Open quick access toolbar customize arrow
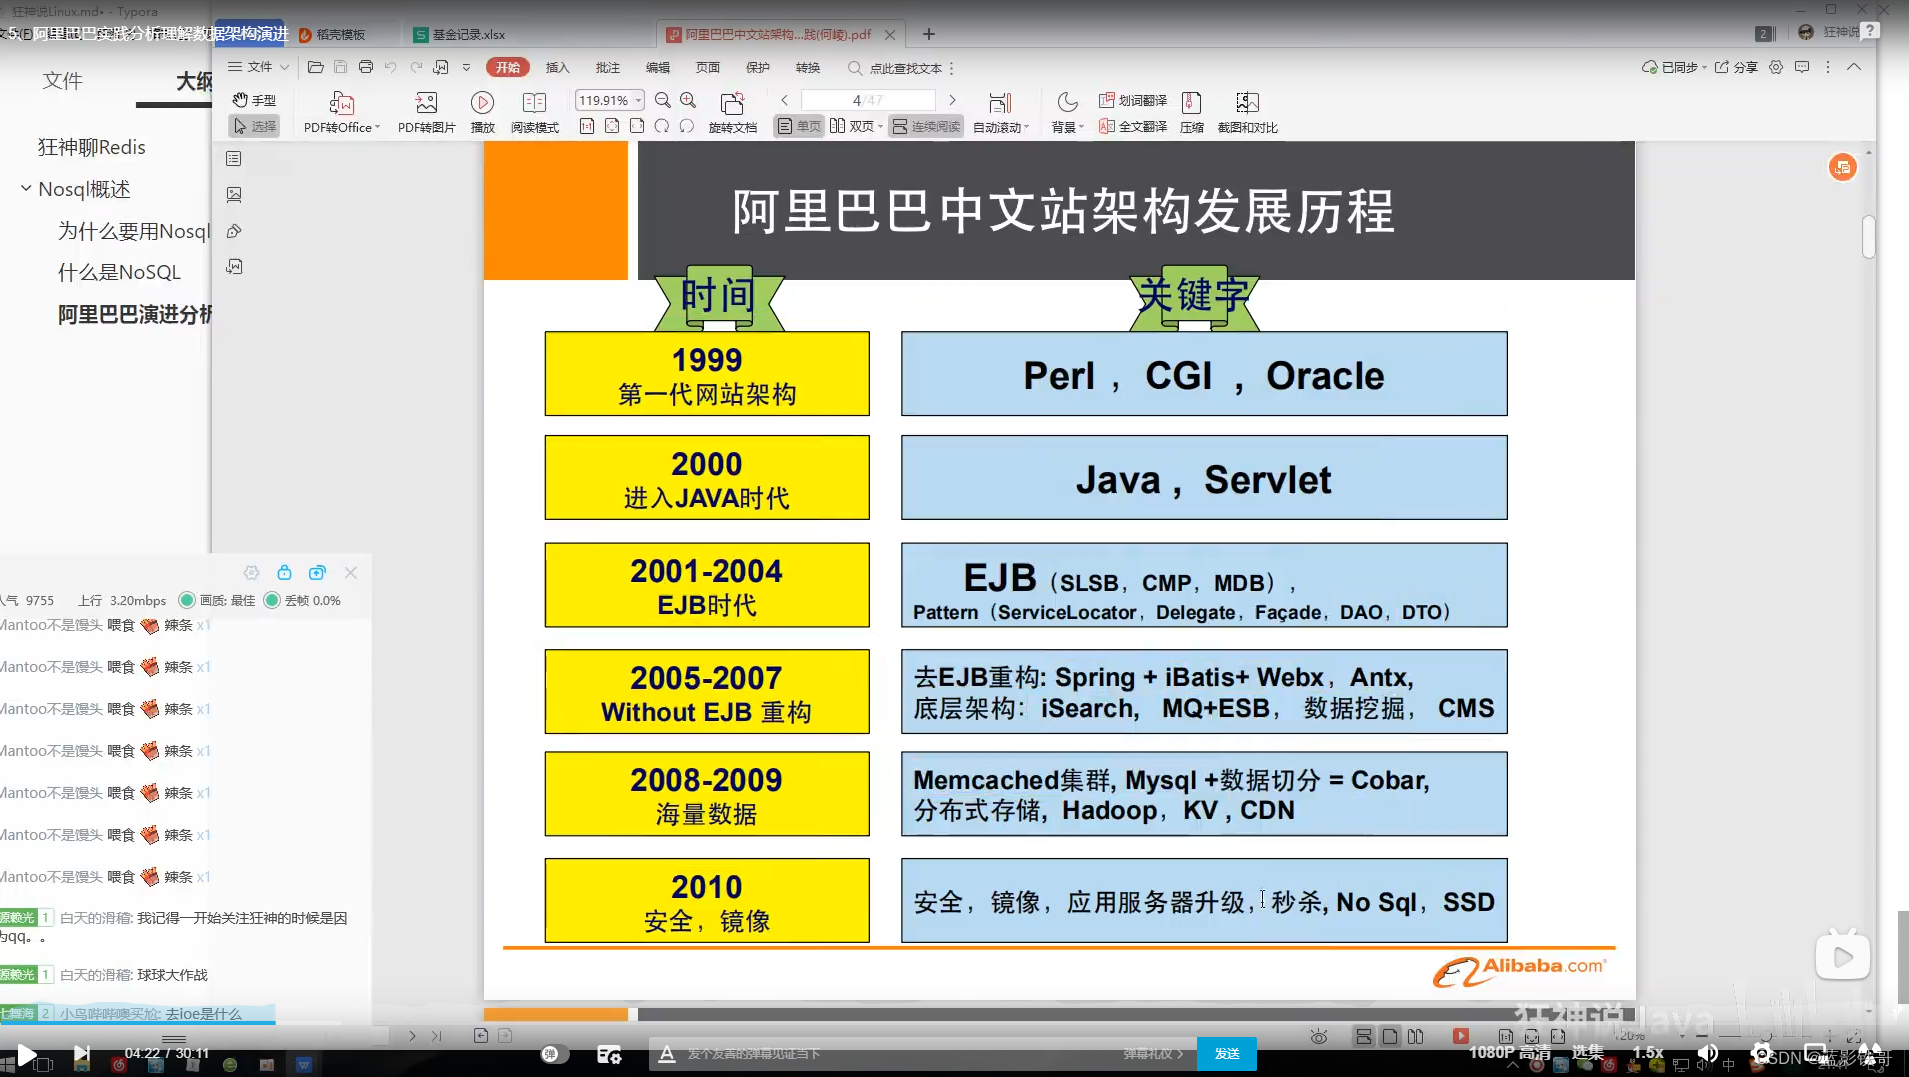 pos(466,67)
